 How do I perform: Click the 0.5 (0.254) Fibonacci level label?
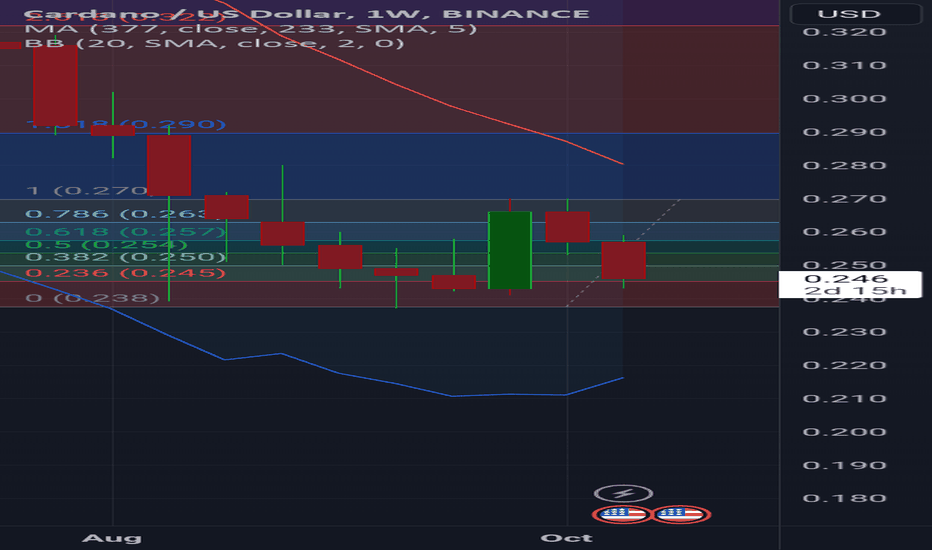click(106, 244)
